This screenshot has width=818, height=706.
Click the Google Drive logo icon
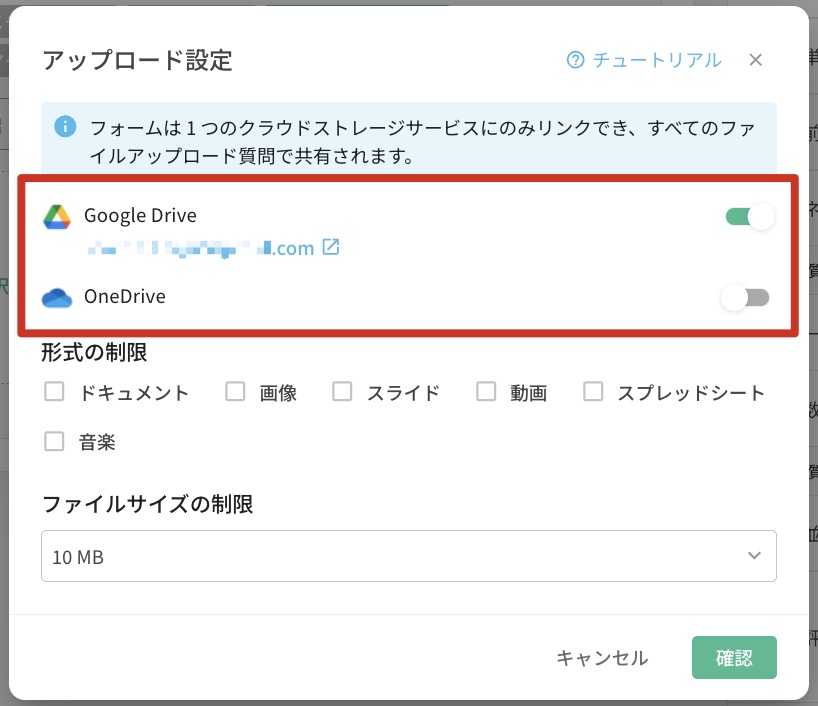pyautogui.click(x=57, y=217)
